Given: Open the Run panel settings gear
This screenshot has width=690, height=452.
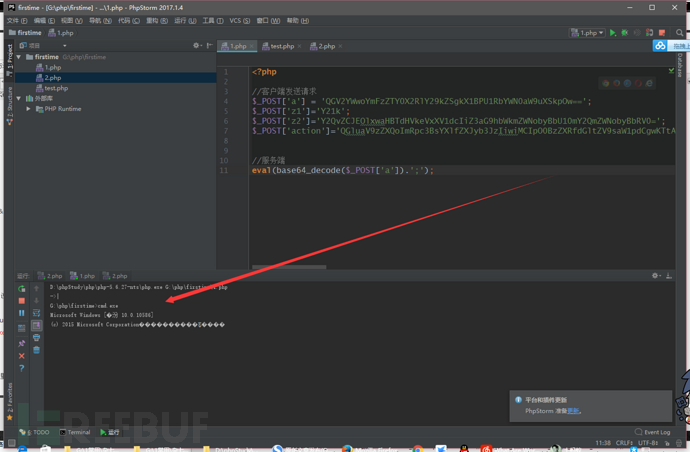Looking at the screenshot, I should [x=655, y=276].
